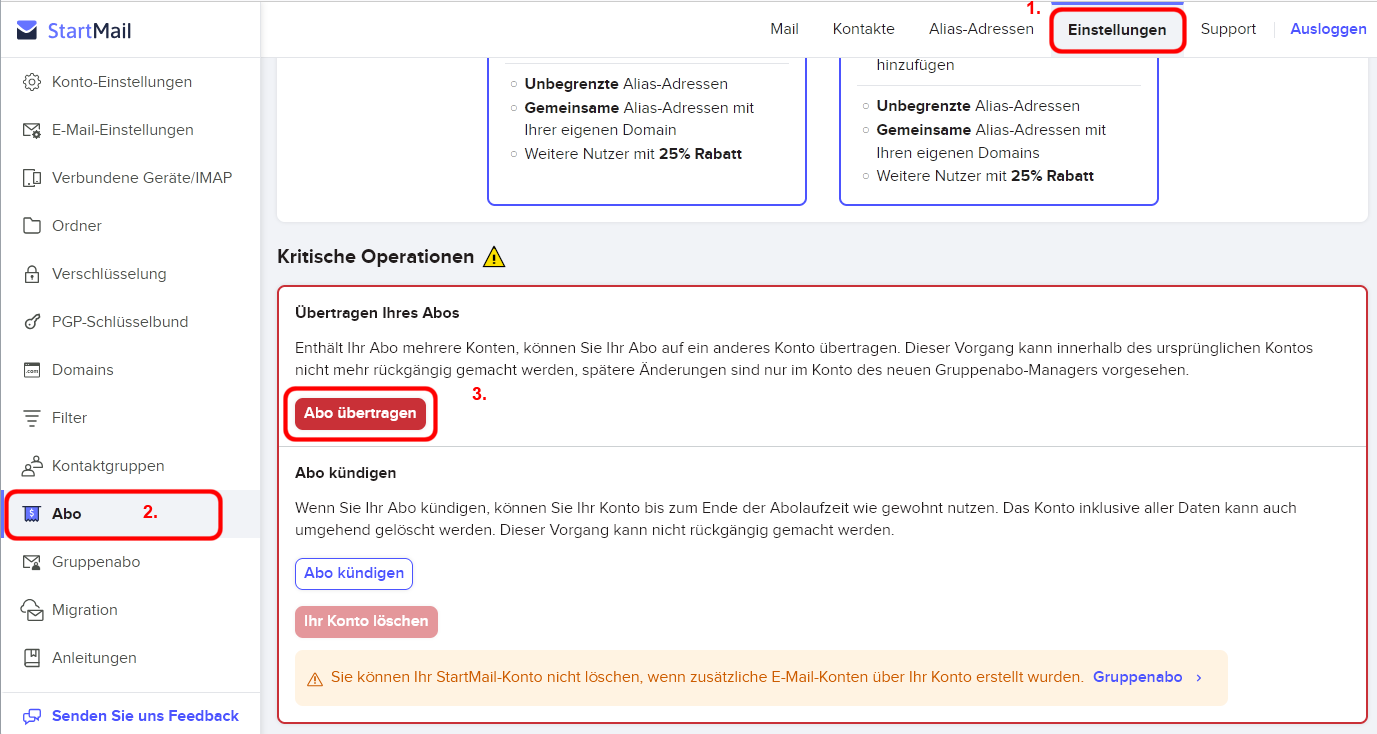Click the Kontaktgruppen people icon
This screenshot has width=1377, height=734.
(32, 466)
